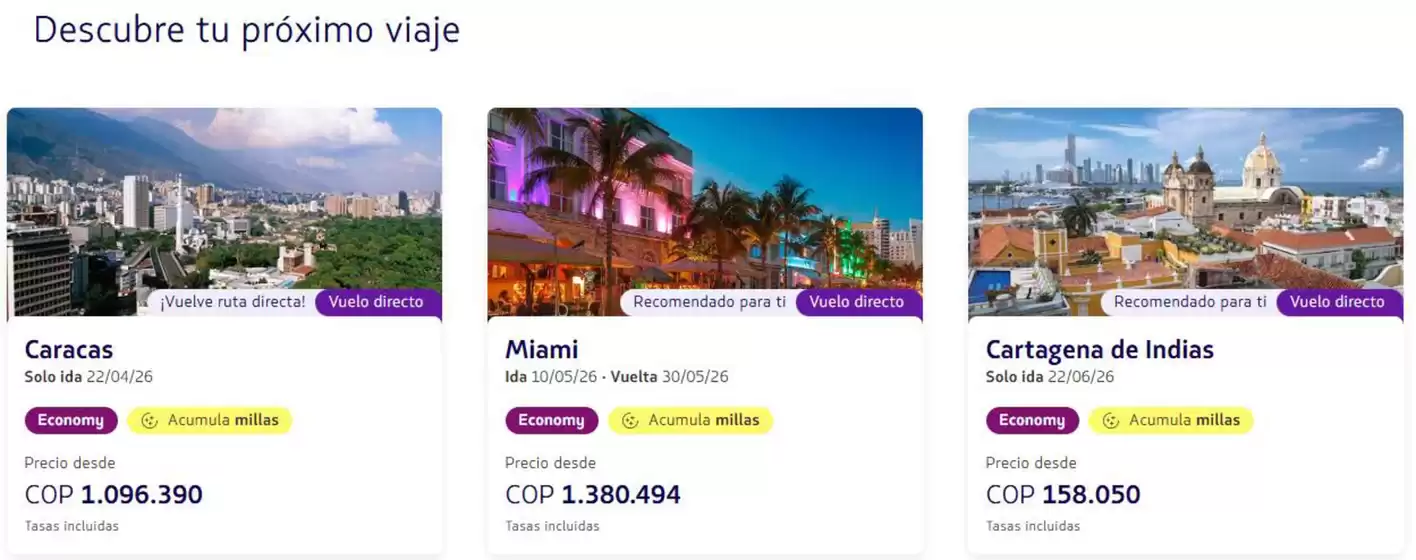
Task: Select the Miami destination title
Action: pyautogui.click(x=542, y=349)
